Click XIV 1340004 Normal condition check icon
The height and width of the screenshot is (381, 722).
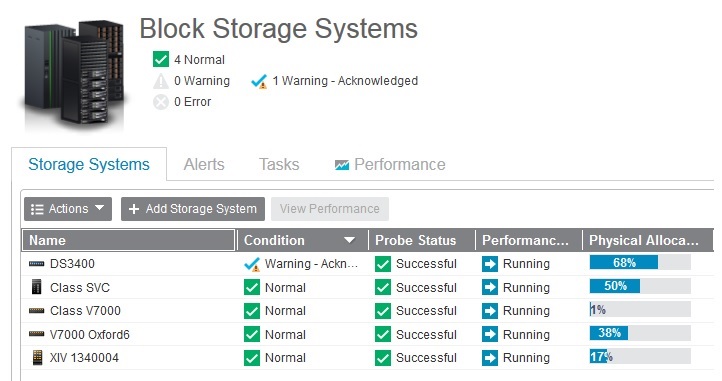point(252,358)
